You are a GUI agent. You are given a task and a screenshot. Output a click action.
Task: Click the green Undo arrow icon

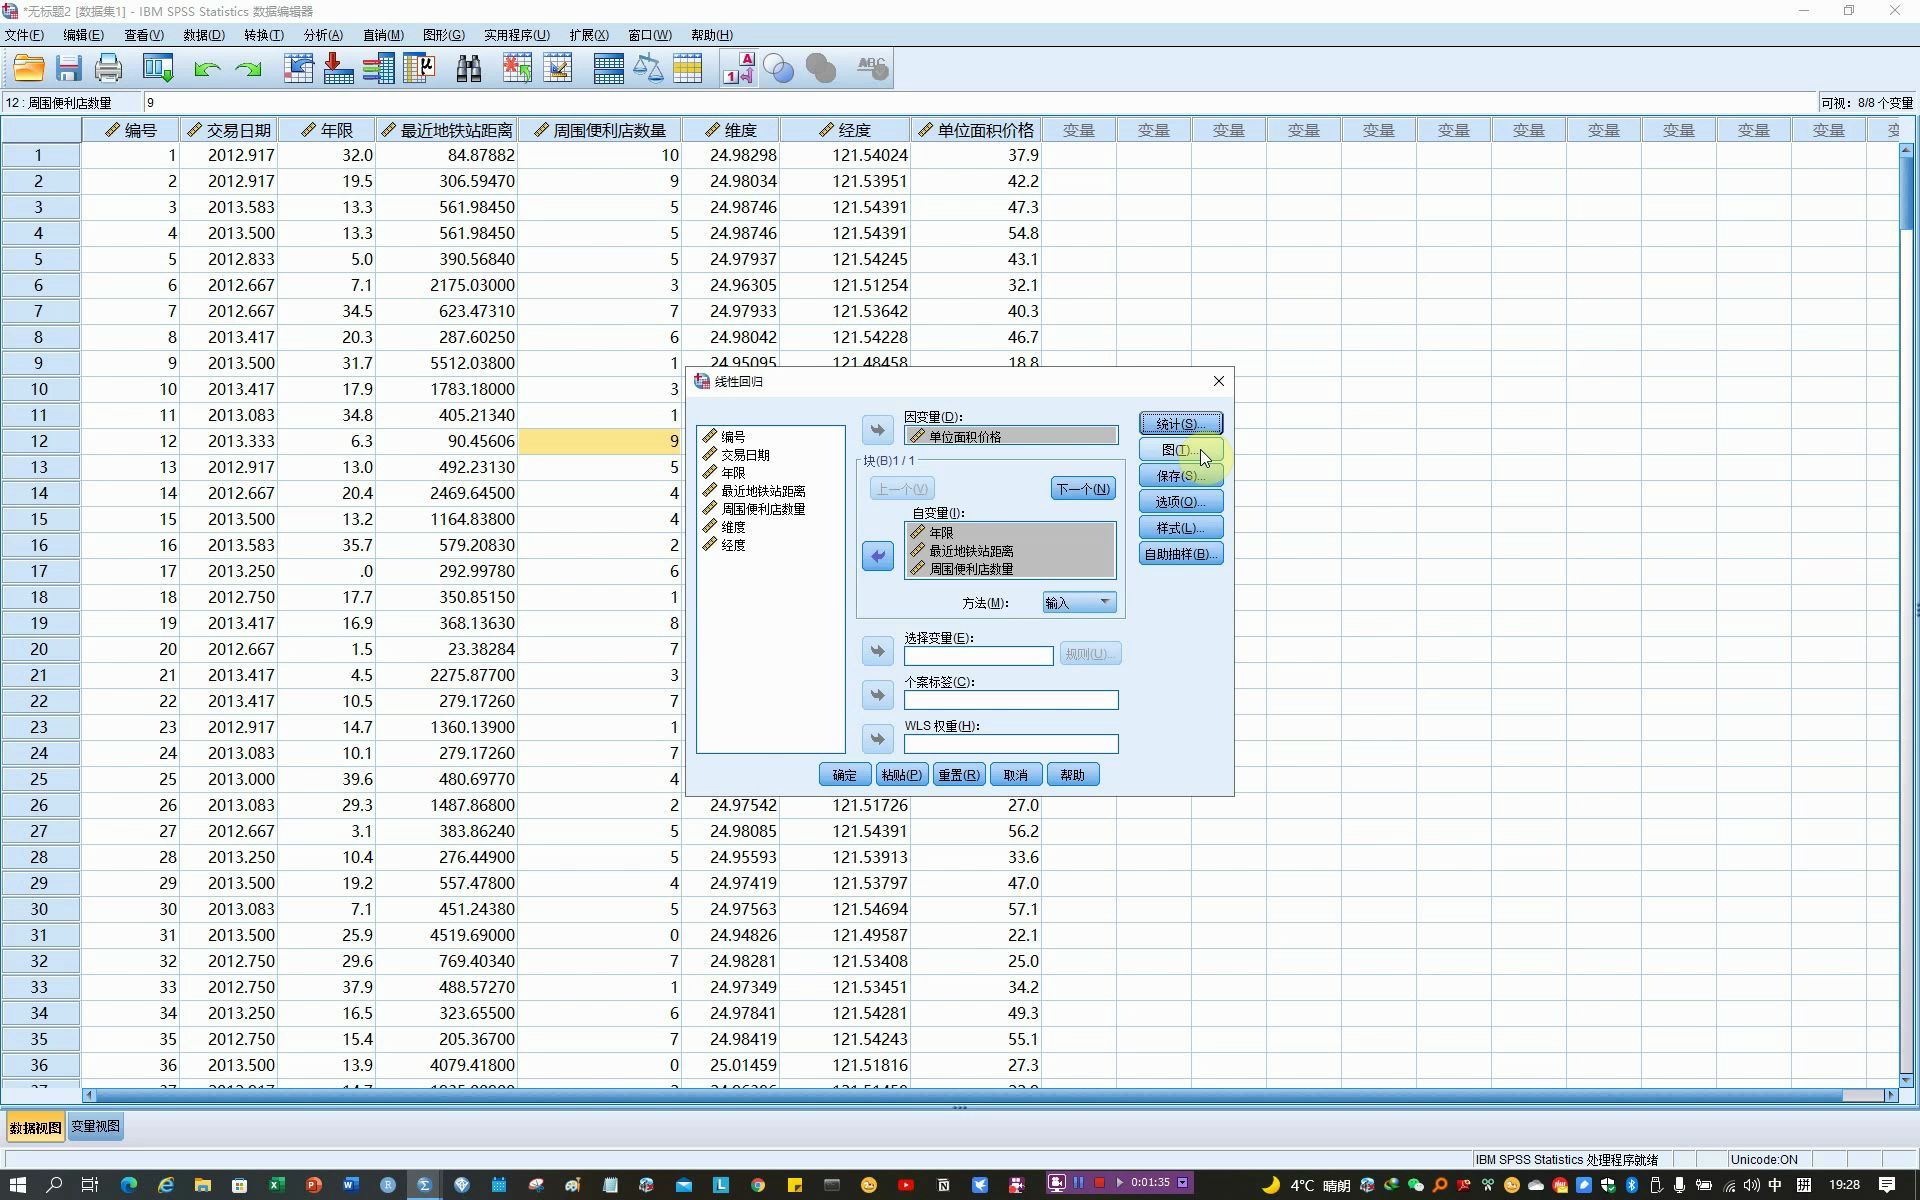click(207, 68)
